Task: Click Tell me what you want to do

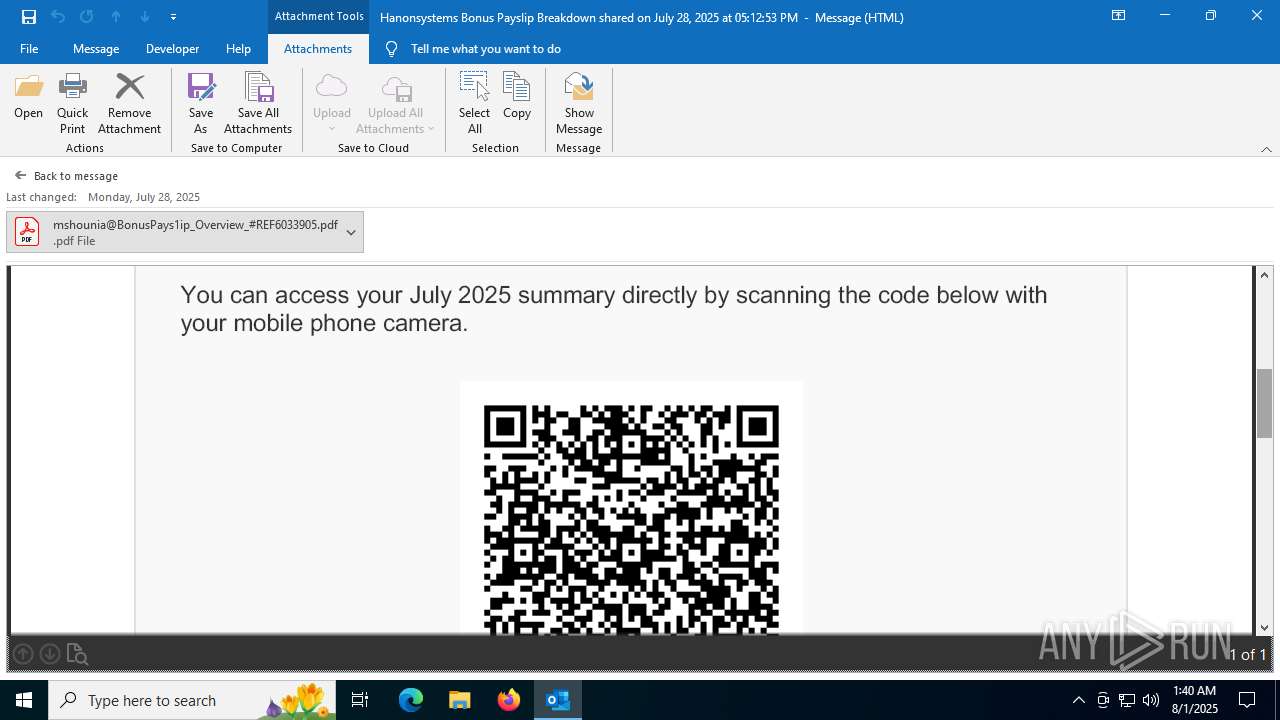Action: (485, 49)
